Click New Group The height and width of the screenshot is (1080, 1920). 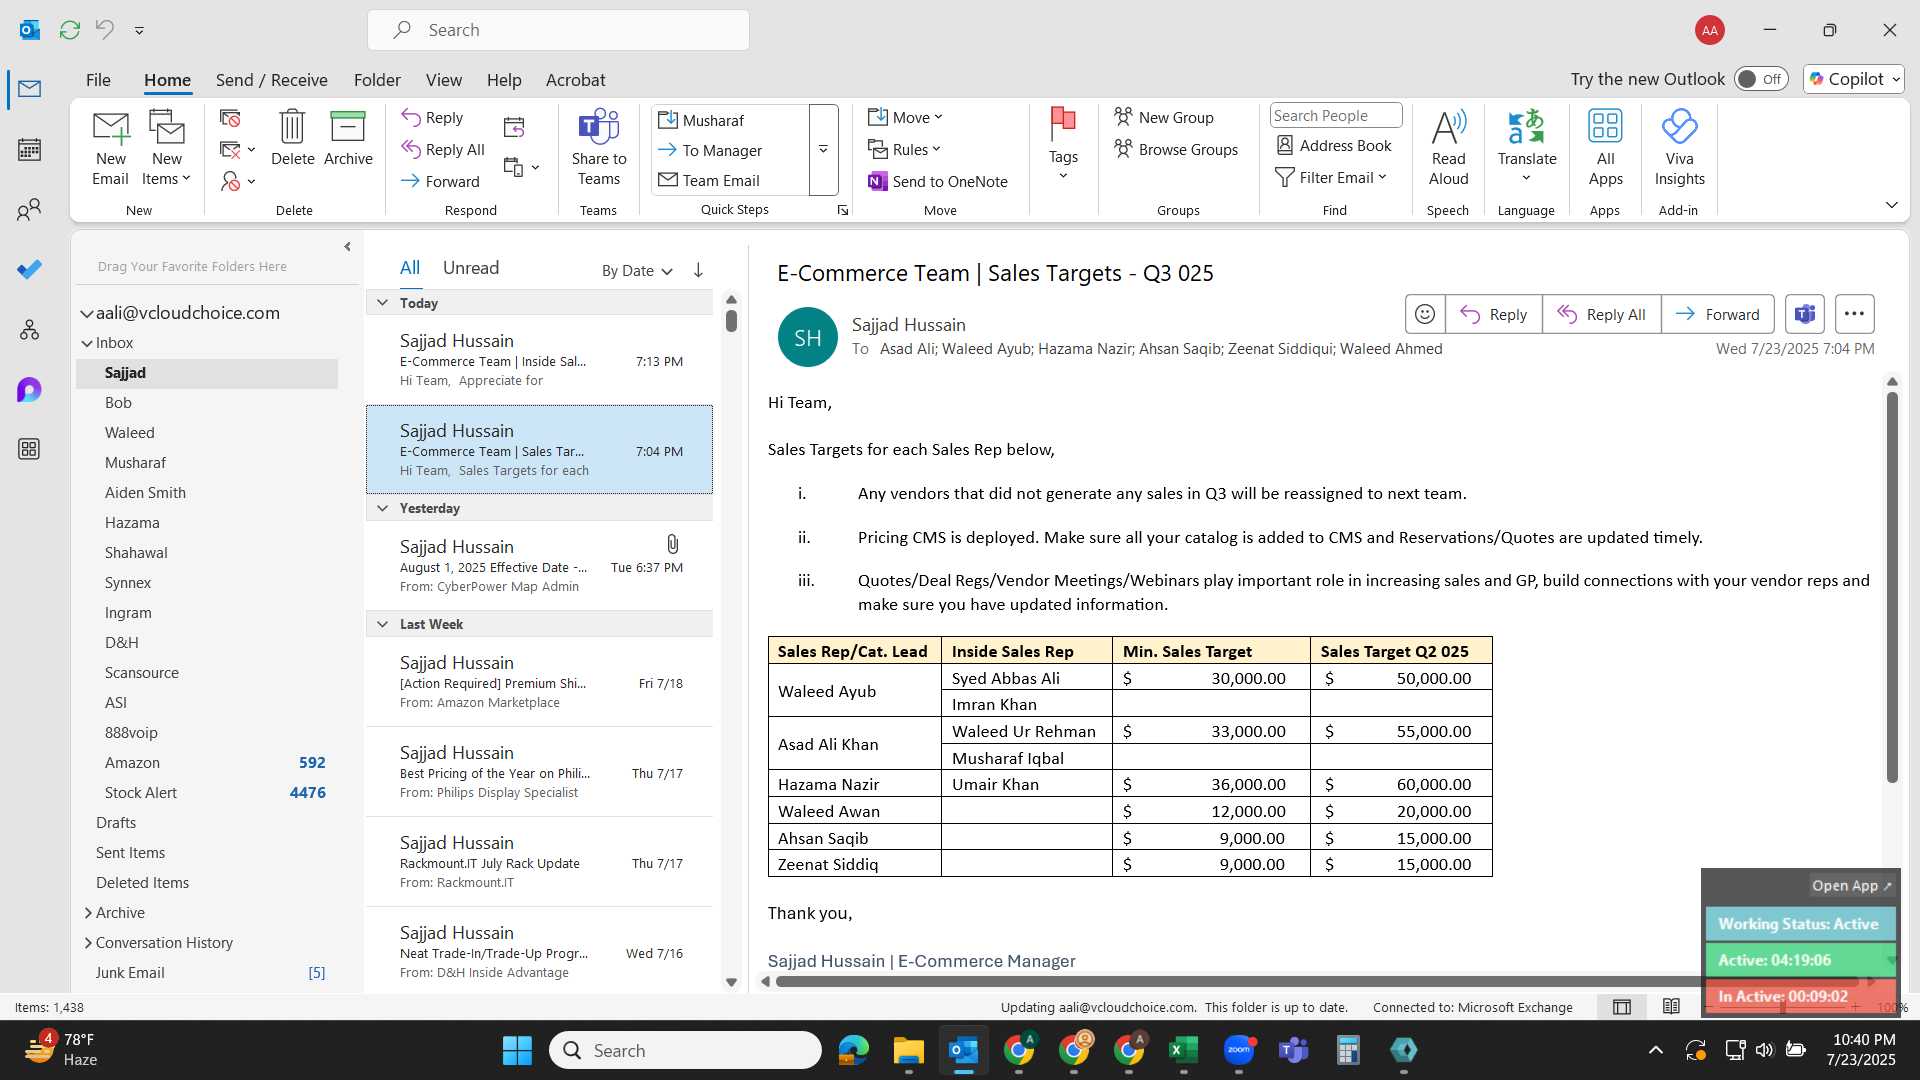pyautogui.click(x=1164, y=117)
